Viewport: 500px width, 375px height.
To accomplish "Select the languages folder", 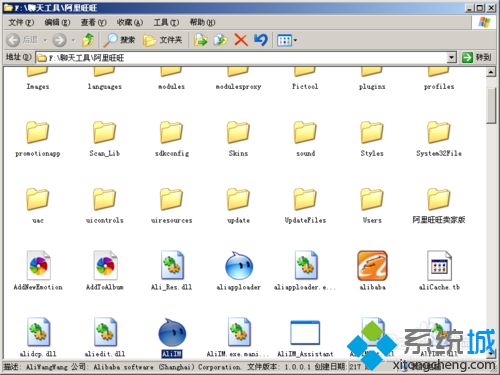I will [x=104, y=79].
